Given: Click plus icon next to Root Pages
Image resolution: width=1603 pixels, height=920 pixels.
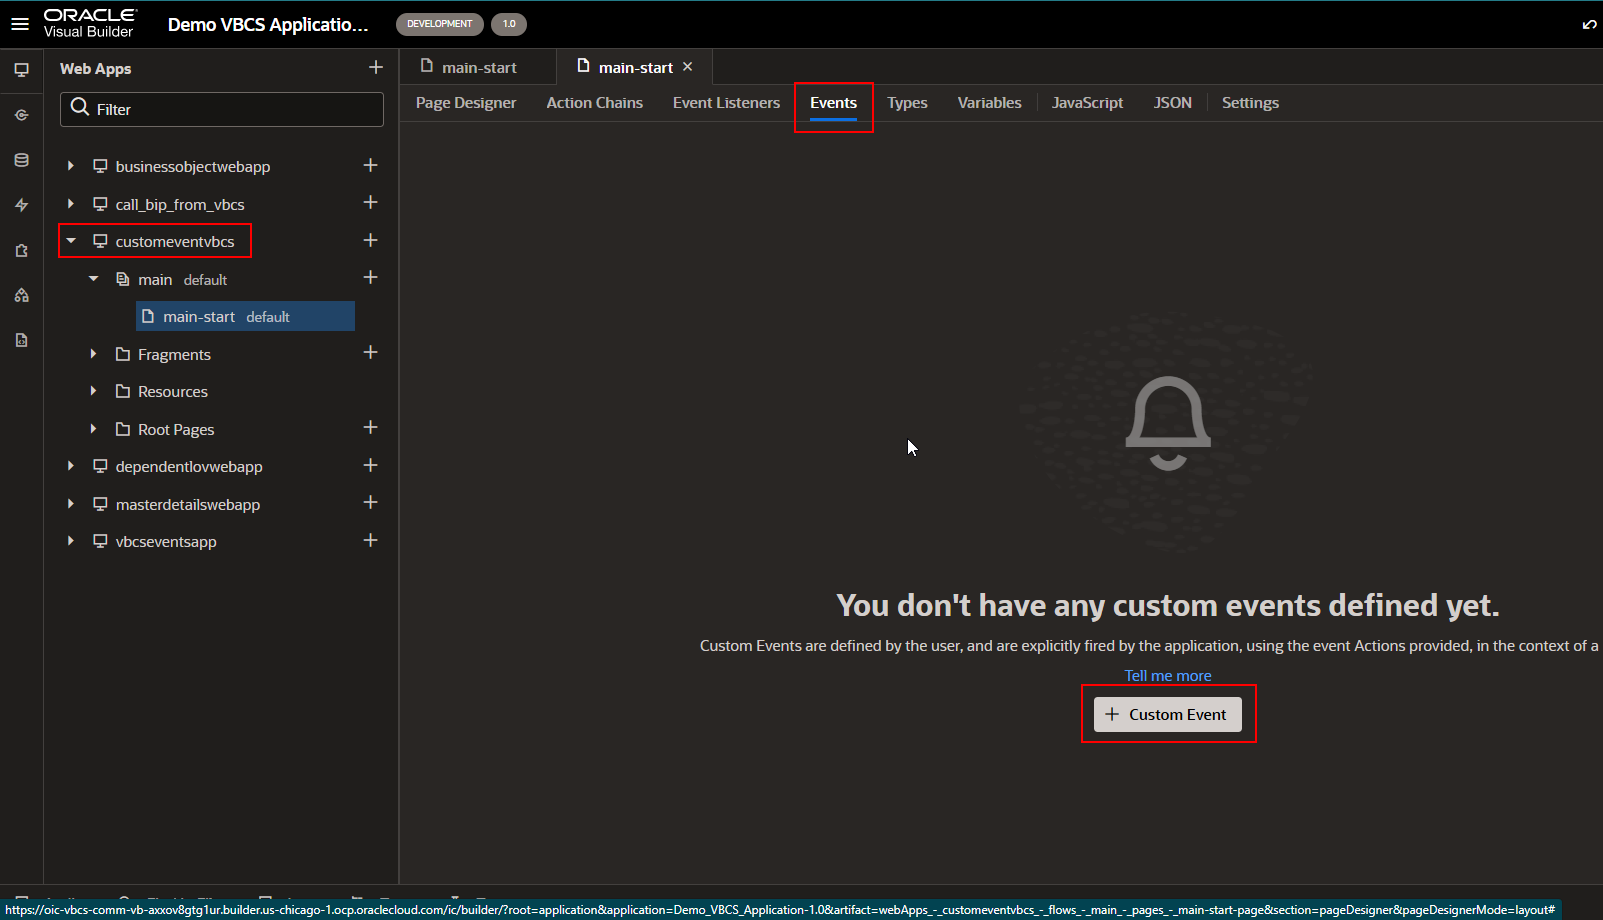Looking at the screenshot, I should pos(370,427).
